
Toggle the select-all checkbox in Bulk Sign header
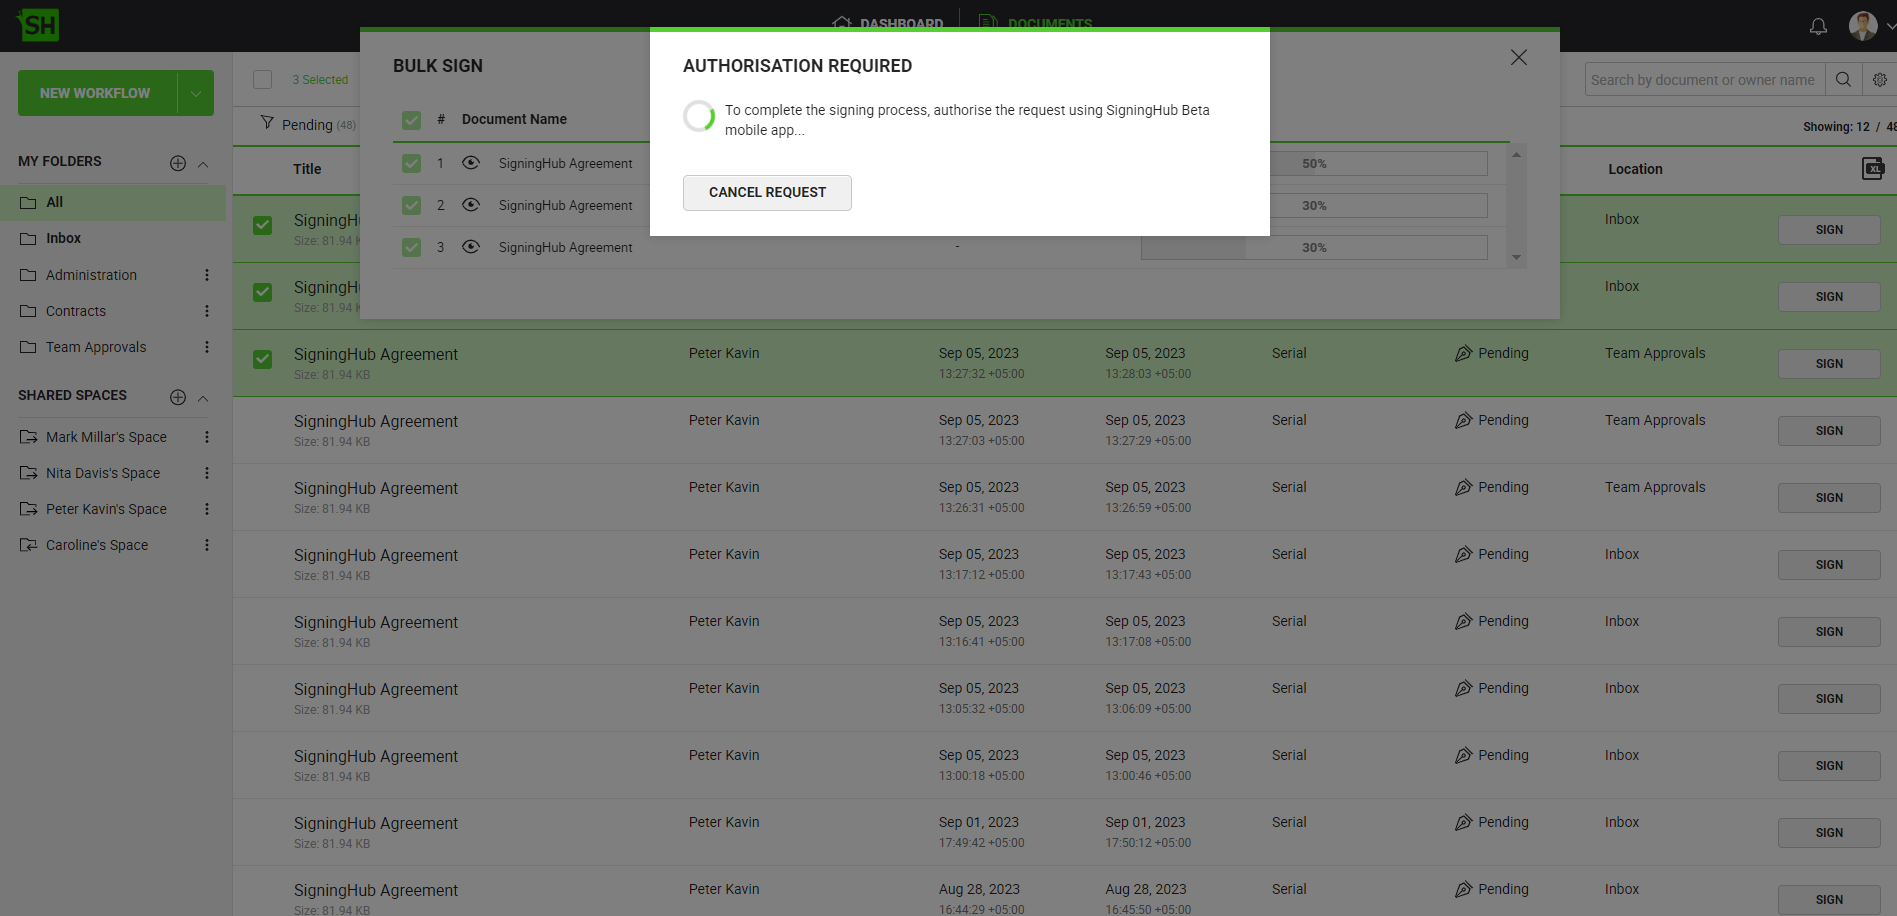pos(411,120)
